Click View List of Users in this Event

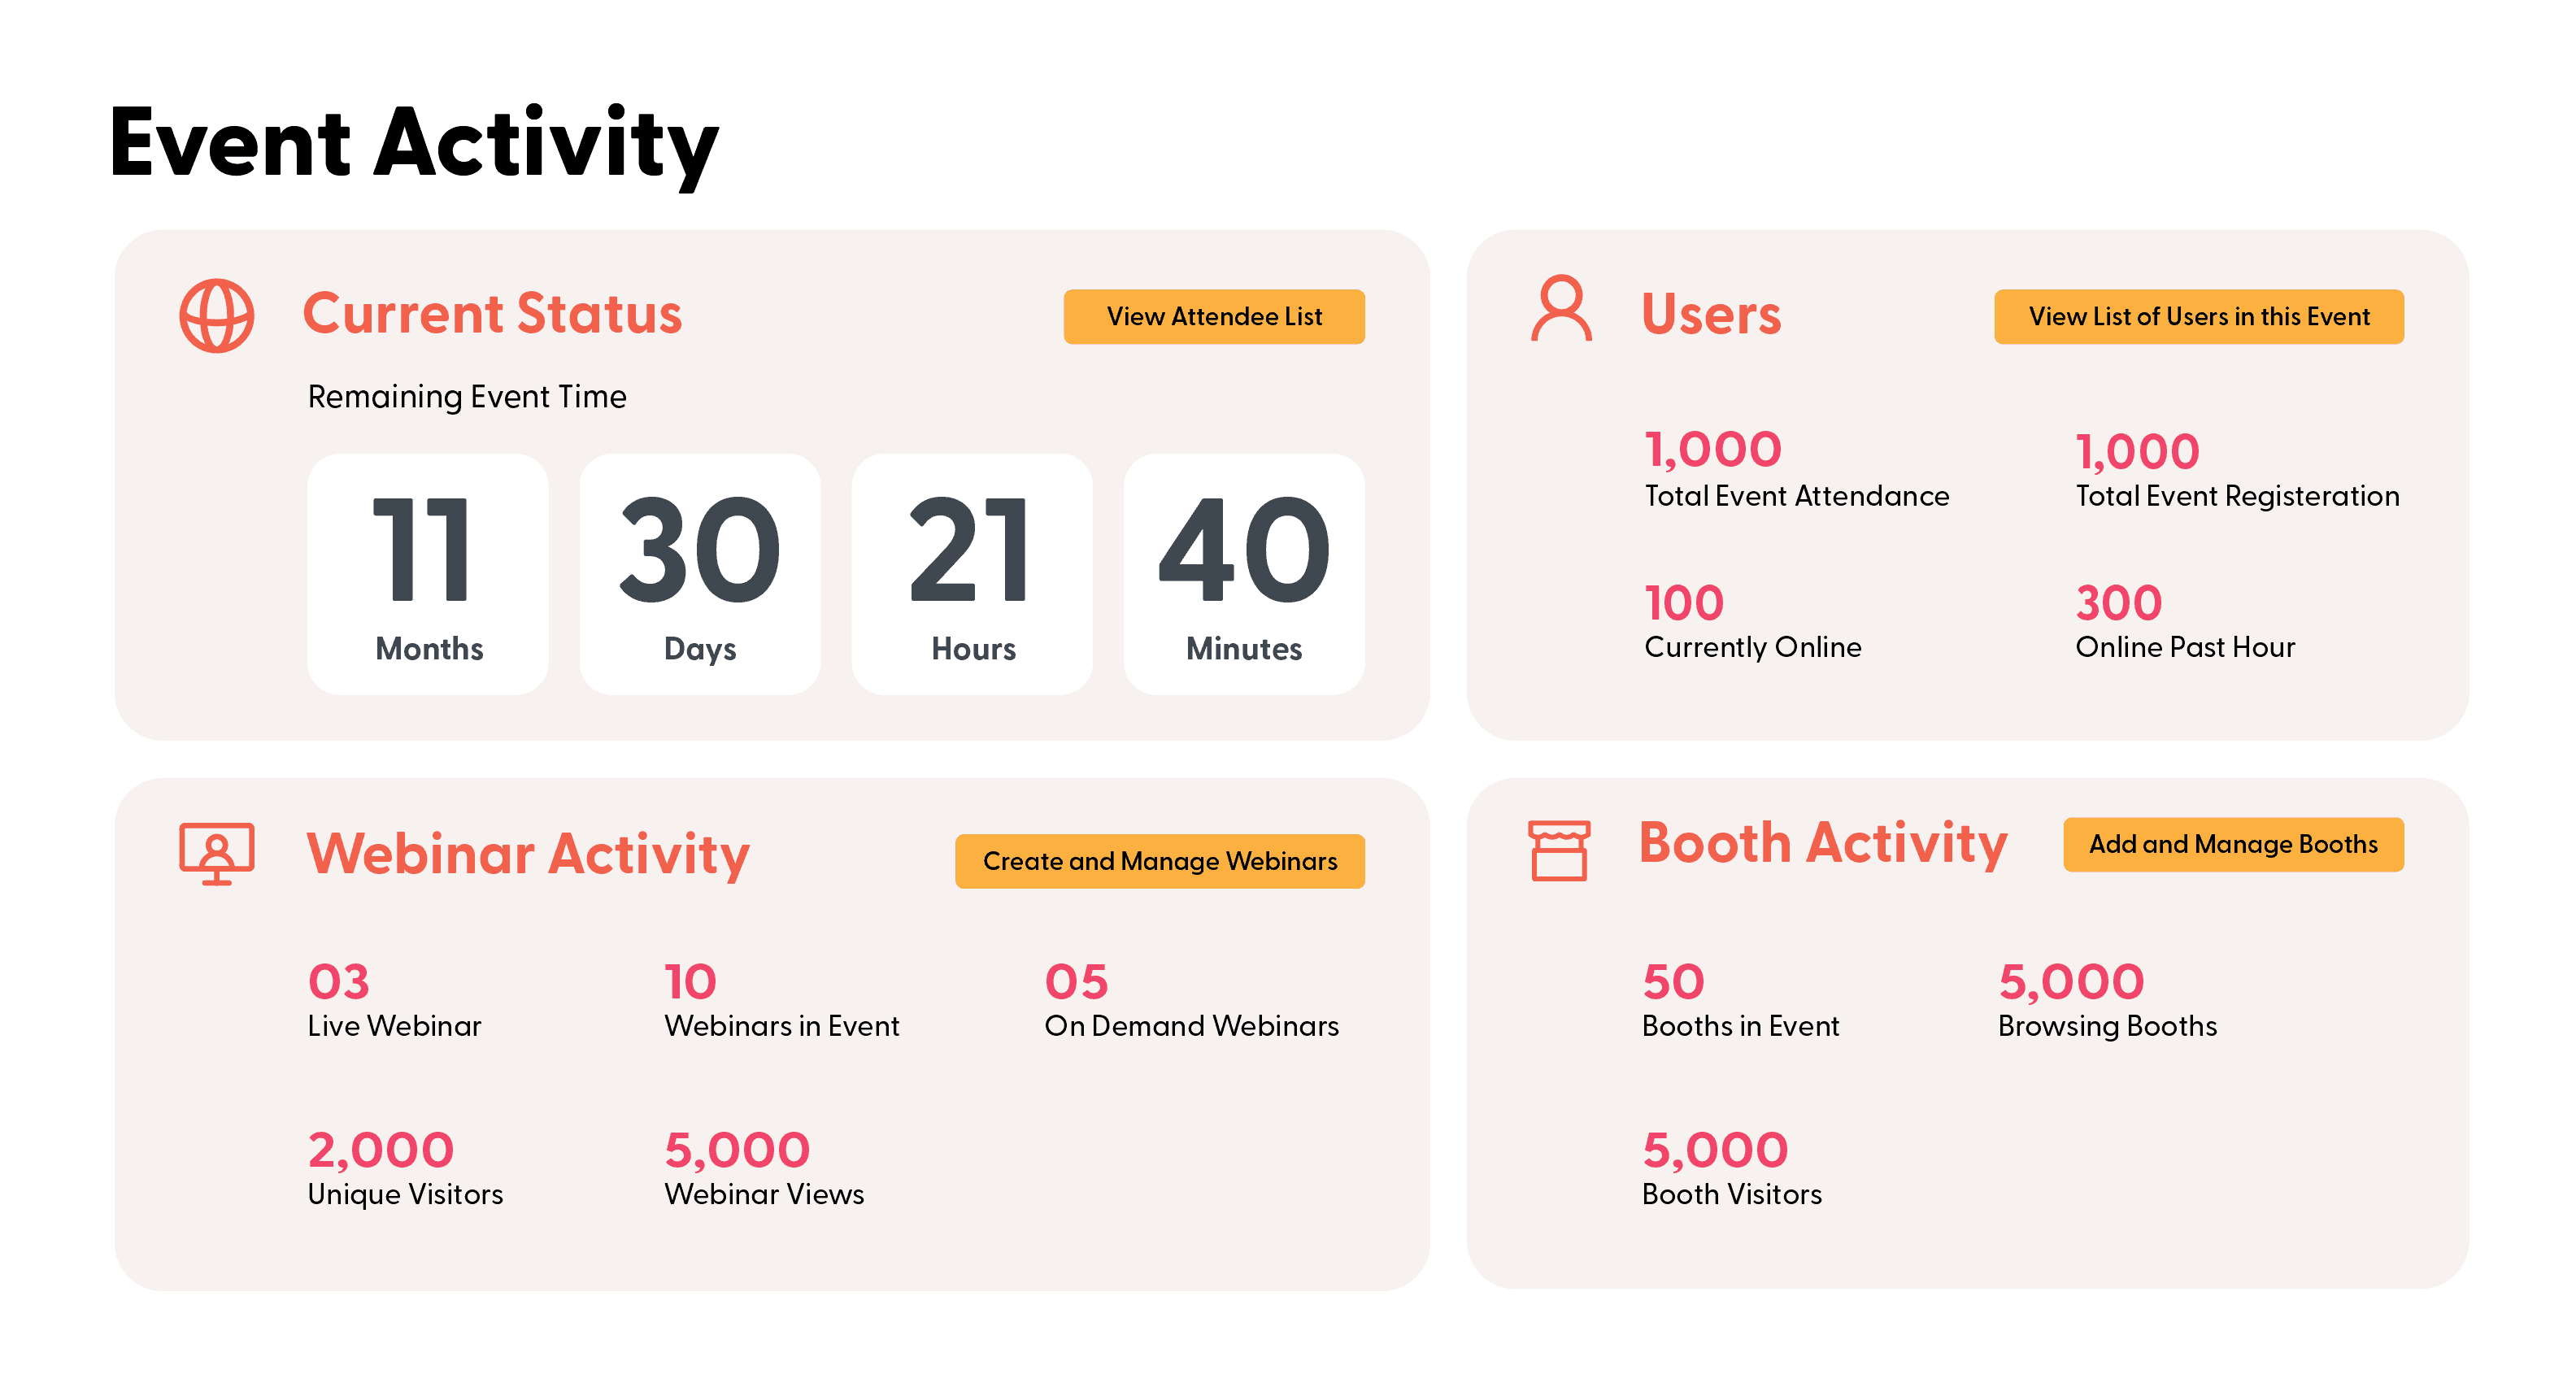[2199, 317]
